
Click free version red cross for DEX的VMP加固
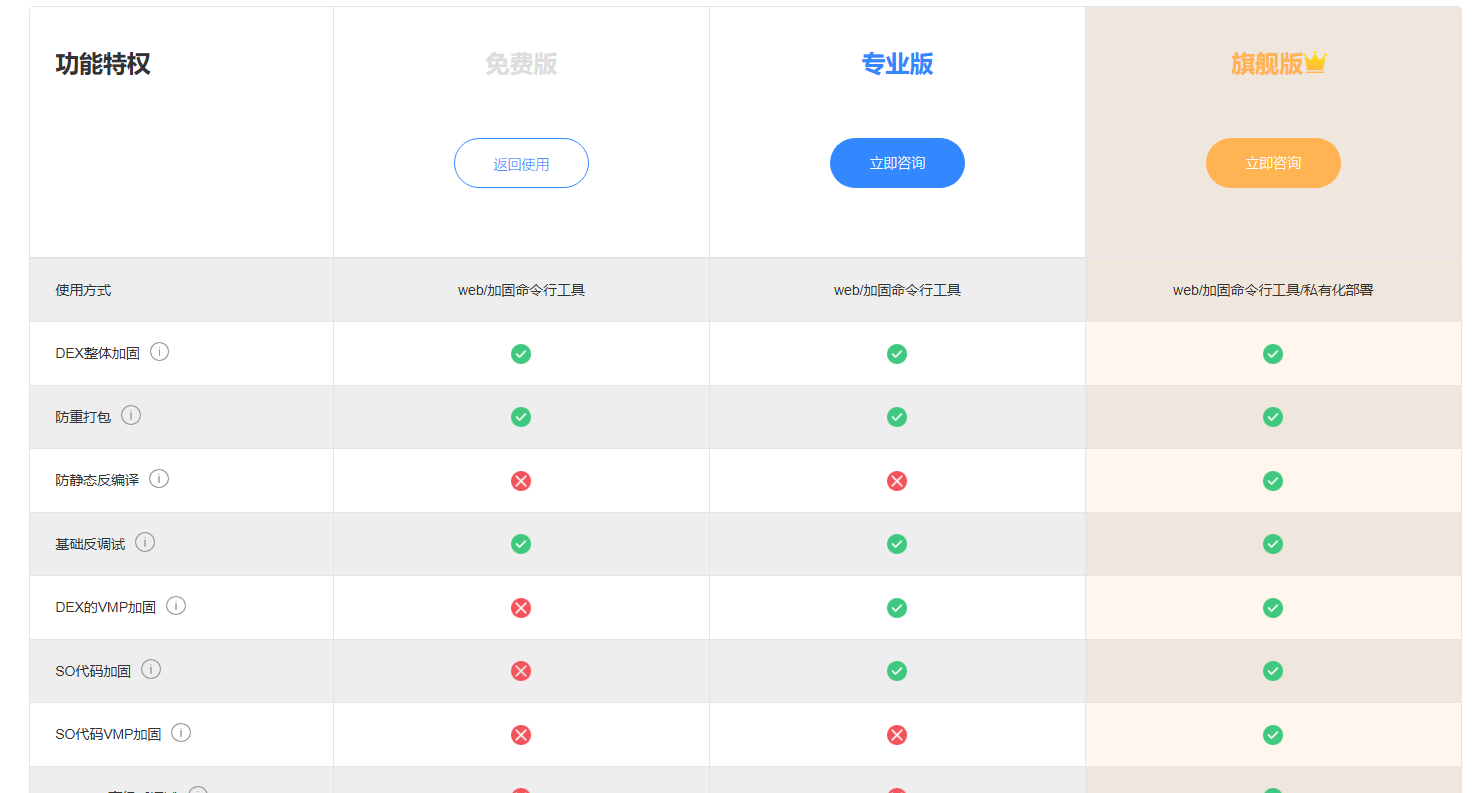(x=521, y=608)
